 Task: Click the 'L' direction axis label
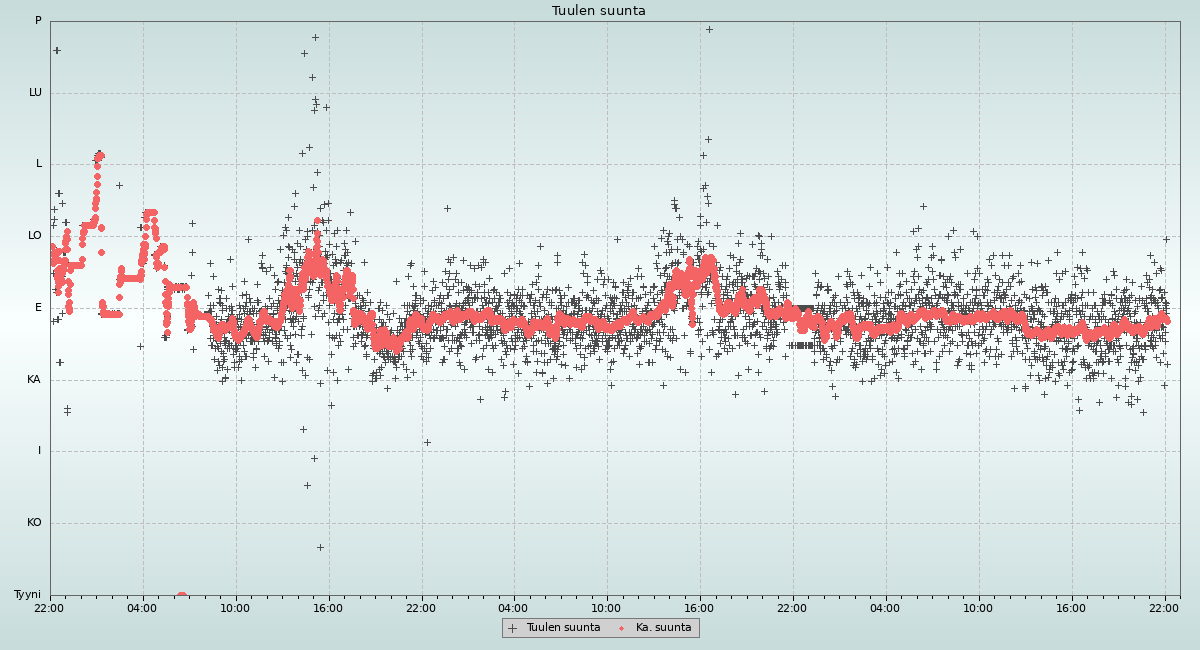(x=39, y=164)
